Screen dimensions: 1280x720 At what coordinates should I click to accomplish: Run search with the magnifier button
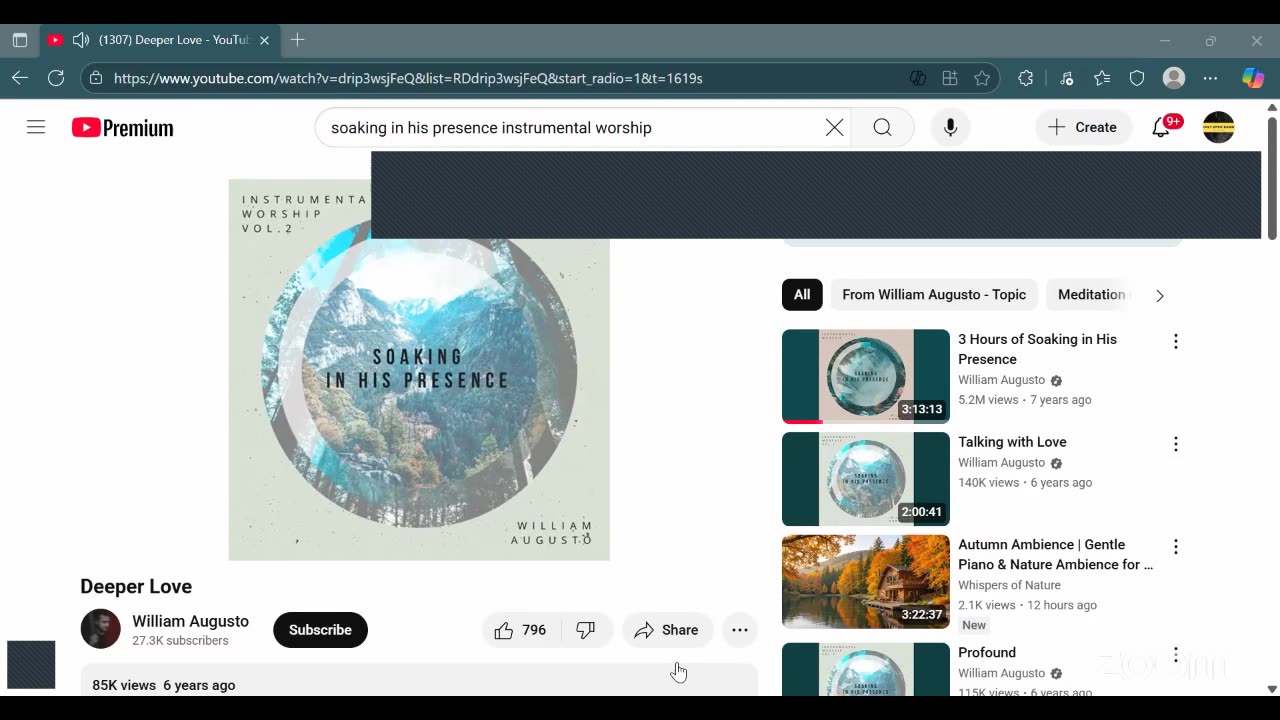(882, 127)
